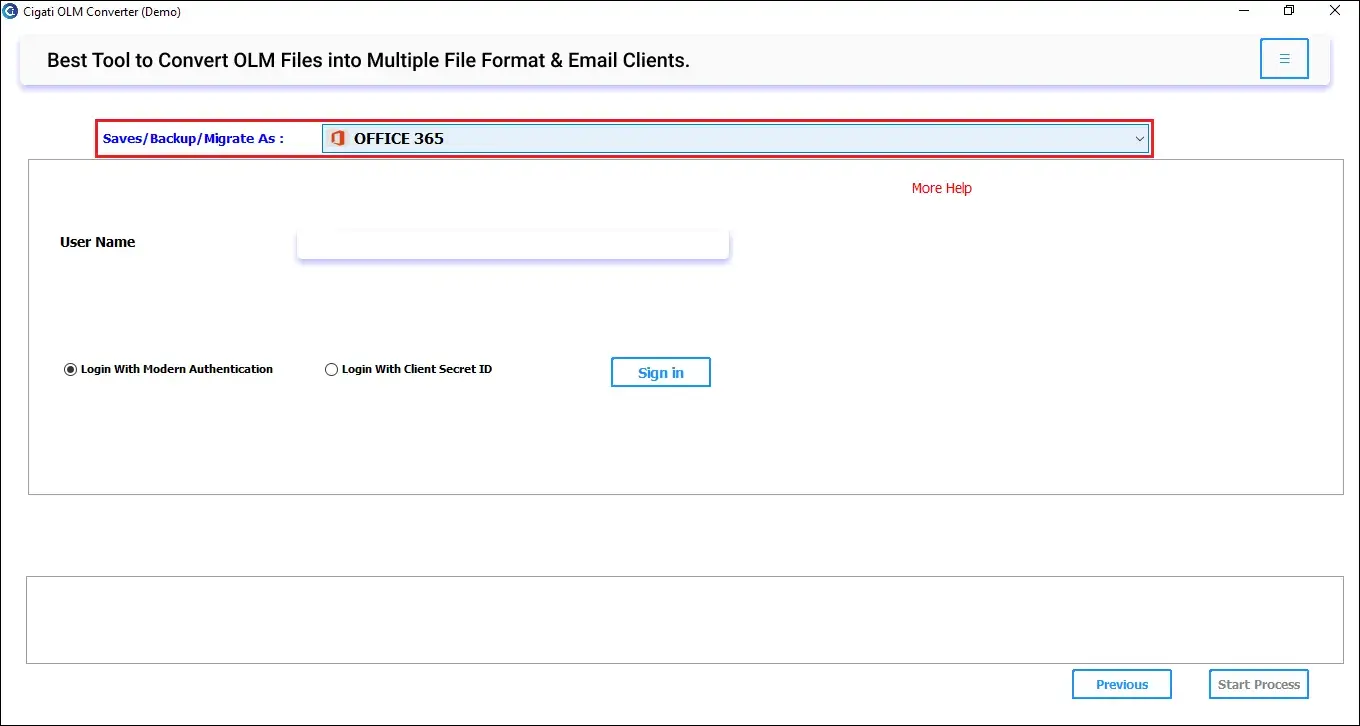The height and width of the screenshot is (726, 1360).
Task: Click the Saves/Backup/Migrate As label
Action: [x=193, y=138]
